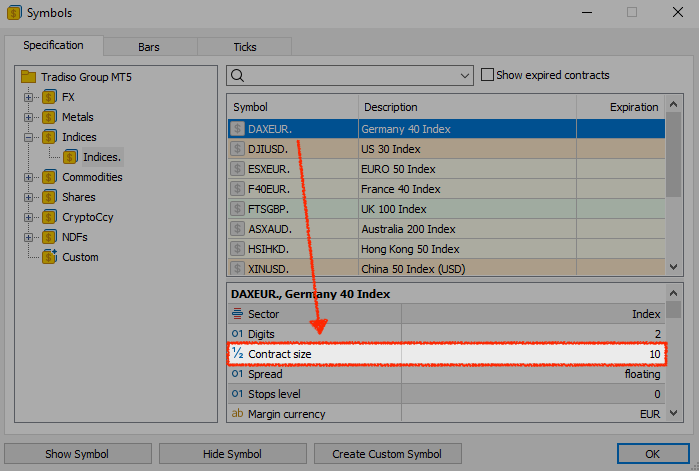Click the Show Symbol button
Viewport: 699px width, 471px height.
pyautogui.click(x=78, y=454)
